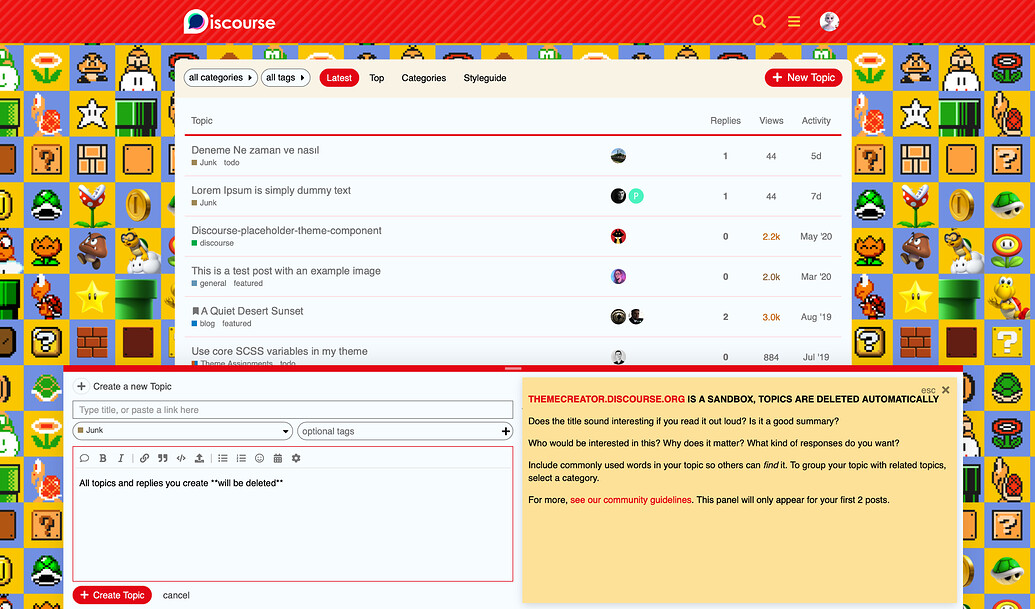Open the community guidelines link
The width and height of the screenshot is (1035, 609).
click(x=630, y=500)
